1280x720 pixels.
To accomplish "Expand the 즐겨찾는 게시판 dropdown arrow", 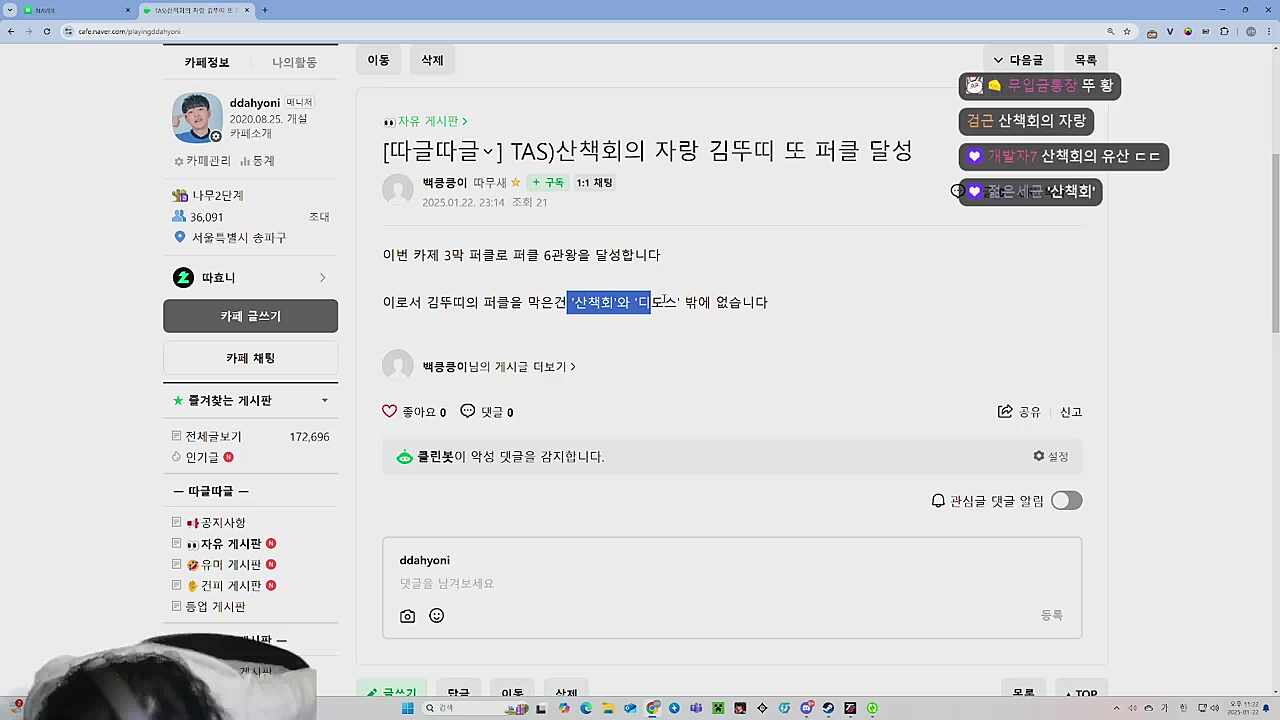I will 324,401.
